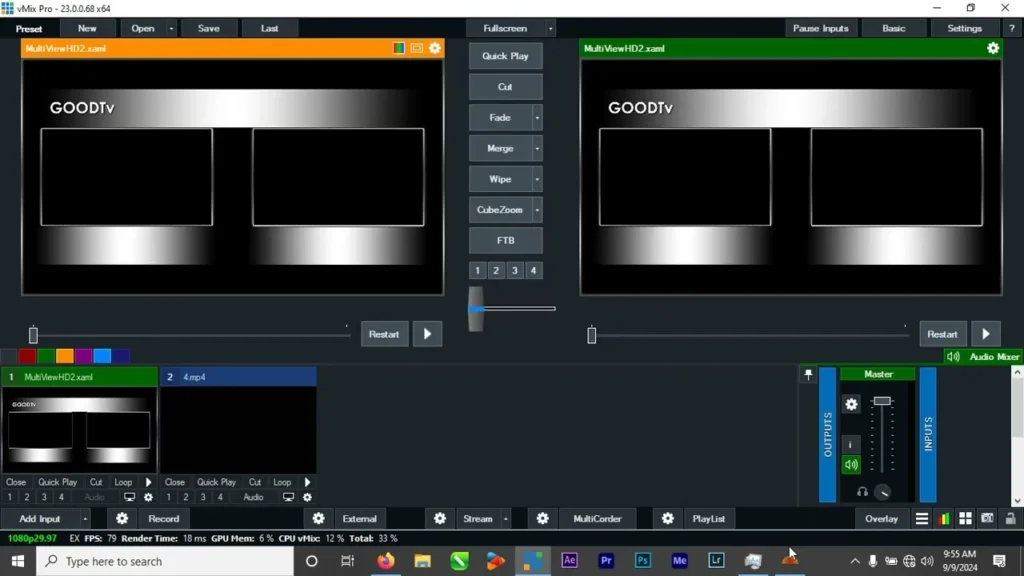The width and height of the screenshot is (1024, 576).
Task: Click monitor icon on MultiViewHD2.xaml input
Action: [129, 497]
